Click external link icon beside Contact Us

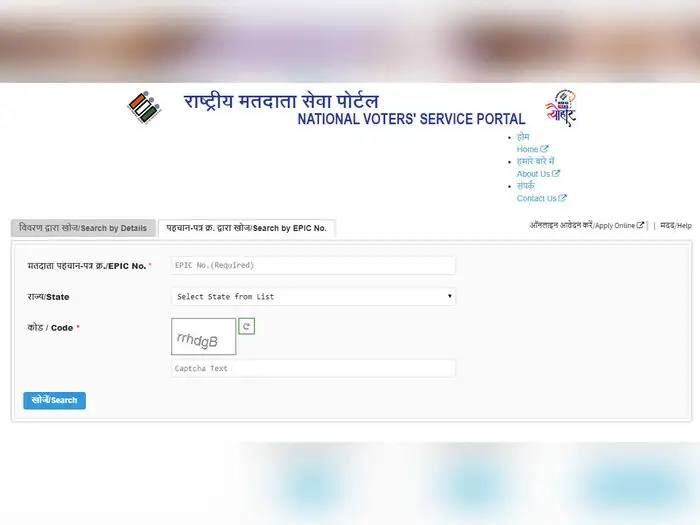(562, 198)
